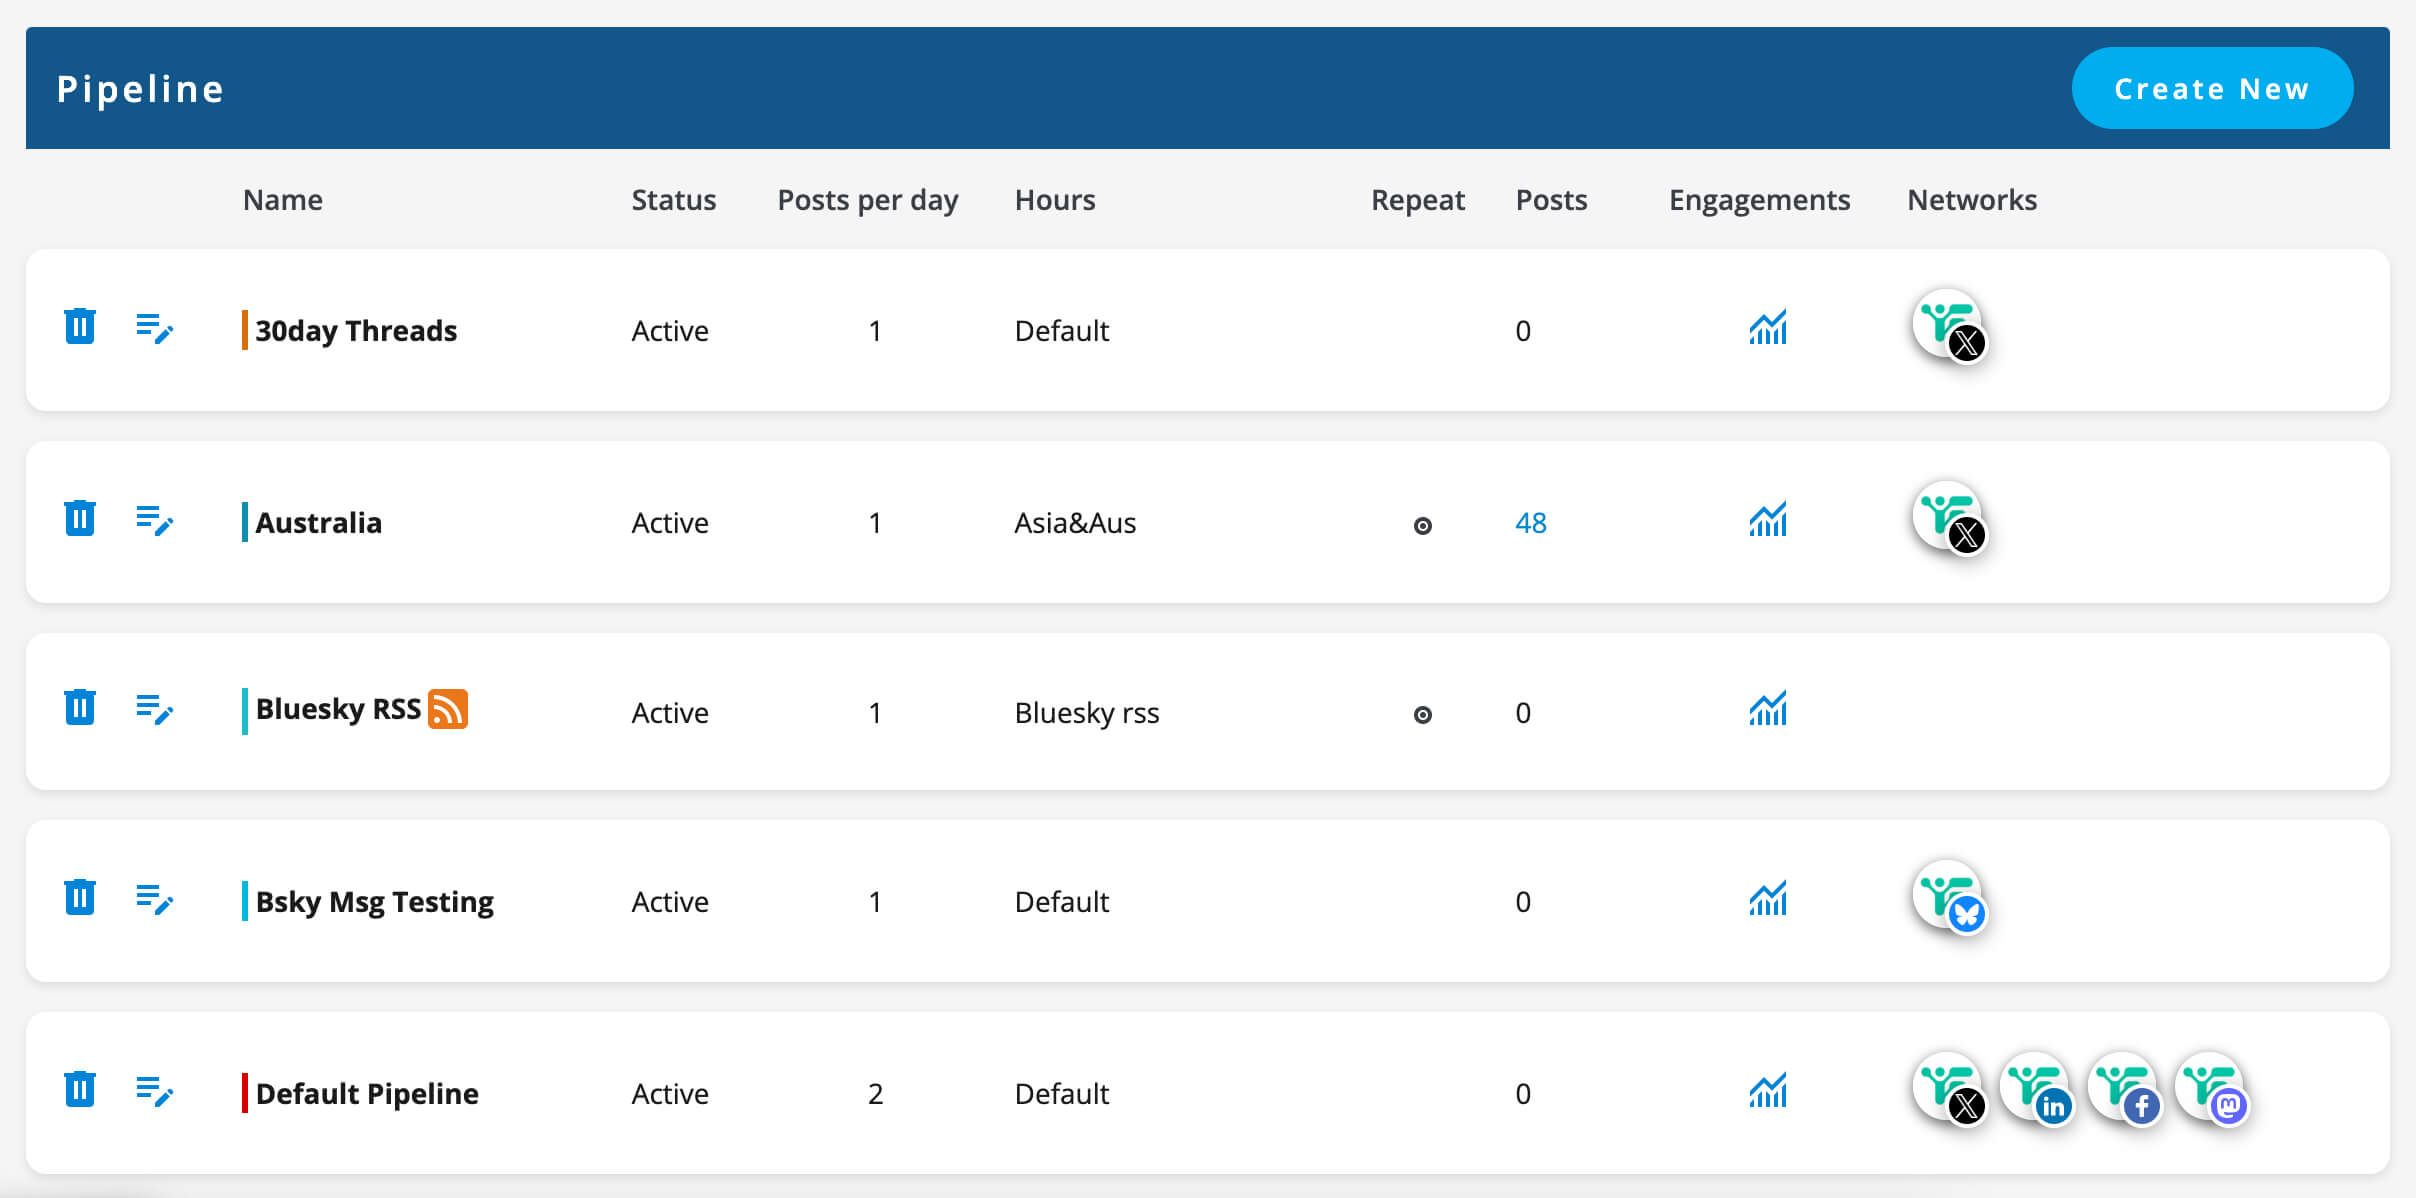
Task: Delete the 30day Threads pipeline
Action: click(x=80, y=327)
